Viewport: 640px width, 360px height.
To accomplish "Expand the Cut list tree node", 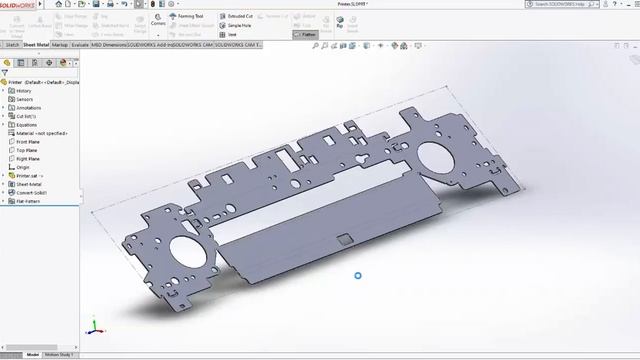I will (x=3, y=116).
